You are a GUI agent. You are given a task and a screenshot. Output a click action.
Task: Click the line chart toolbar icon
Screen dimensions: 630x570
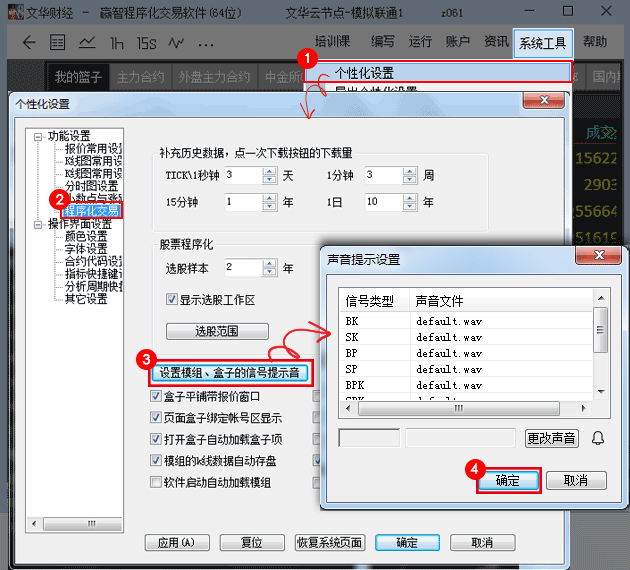click(x=87, y=43)
